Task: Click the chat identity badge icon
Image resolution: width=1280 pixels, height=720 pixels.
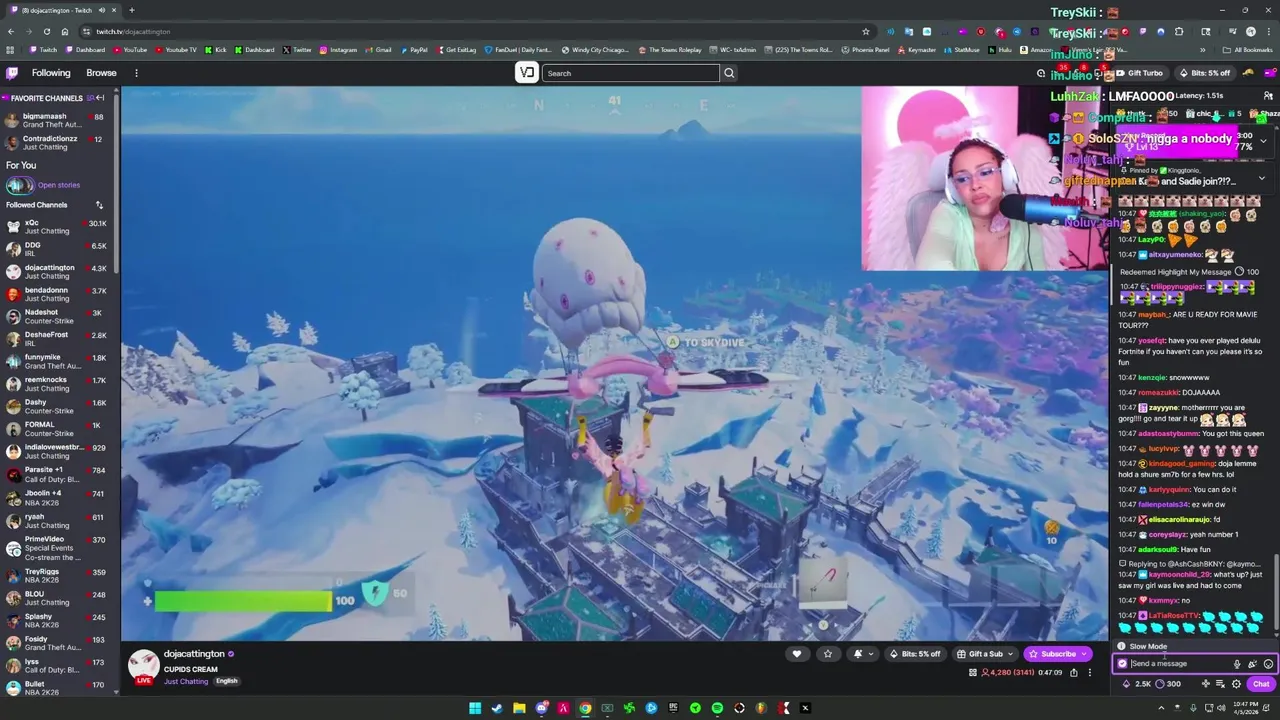Action: click(x=1122, y=664)
